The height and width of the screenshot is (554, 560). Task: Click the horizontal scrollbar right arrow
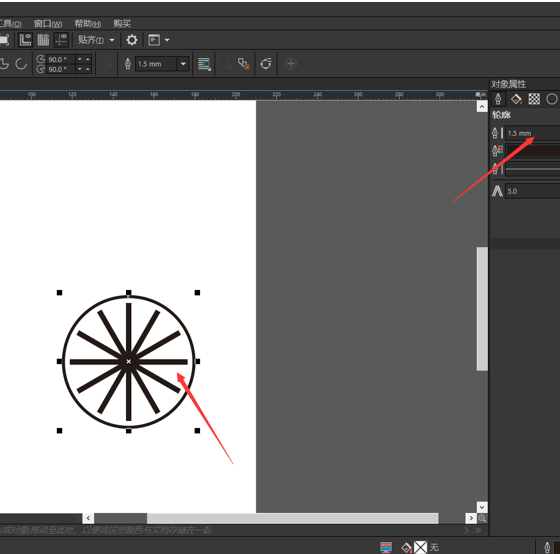471,518
